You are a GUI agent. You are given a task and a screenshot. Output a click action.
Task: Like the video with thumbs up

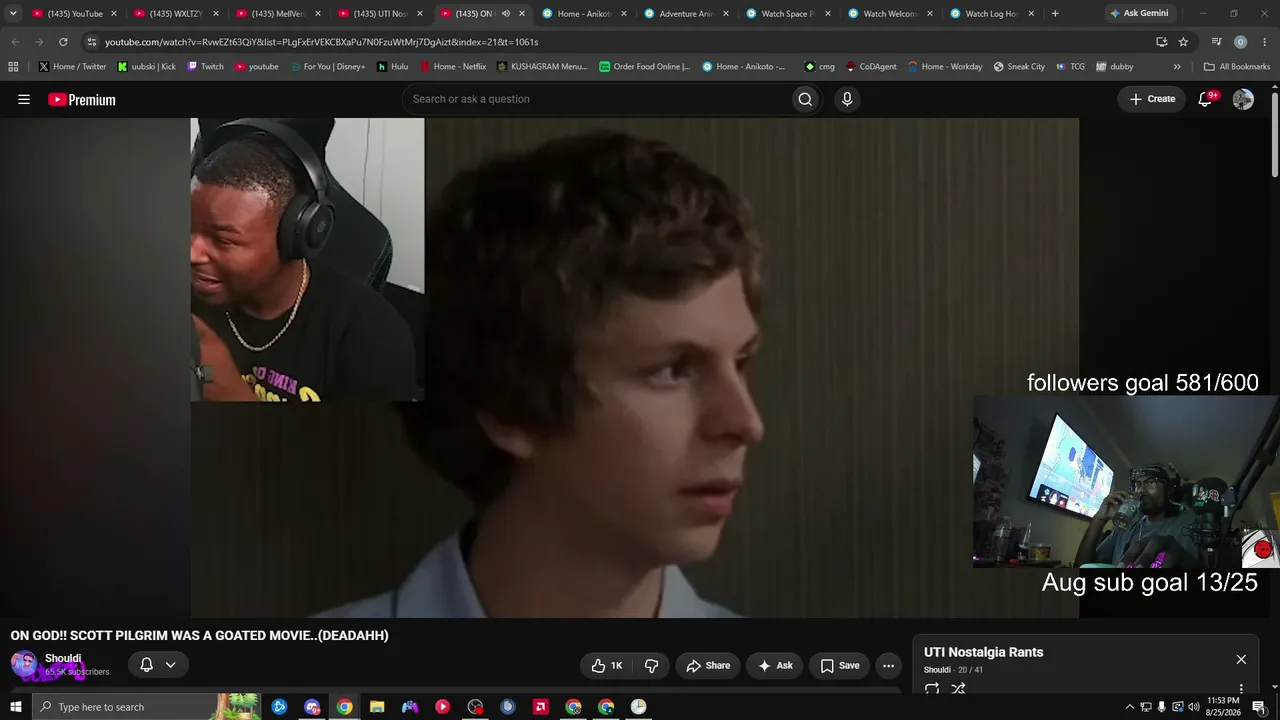click(x=606, y=666)
